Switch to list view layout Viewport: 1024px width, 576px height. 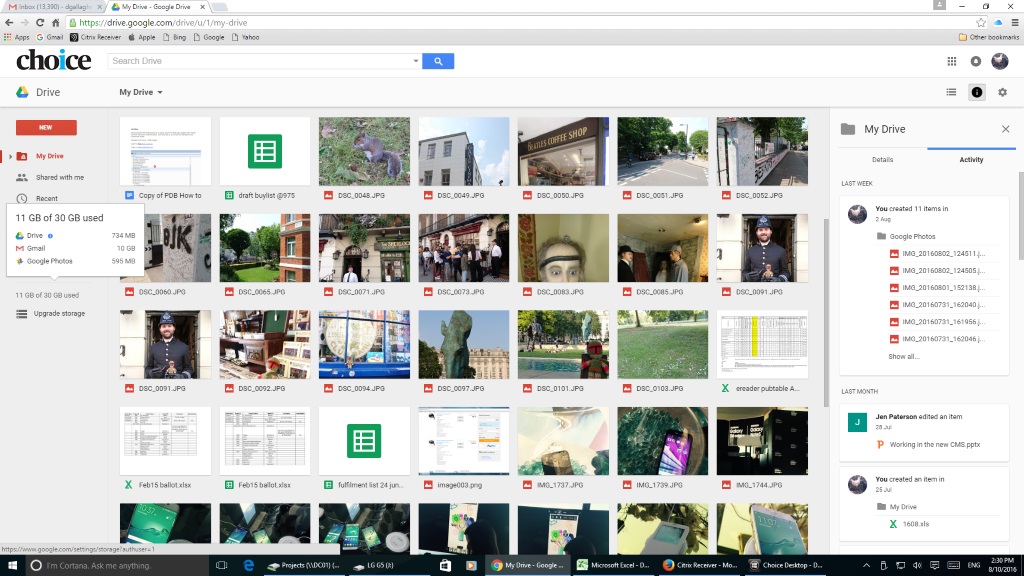951,92
